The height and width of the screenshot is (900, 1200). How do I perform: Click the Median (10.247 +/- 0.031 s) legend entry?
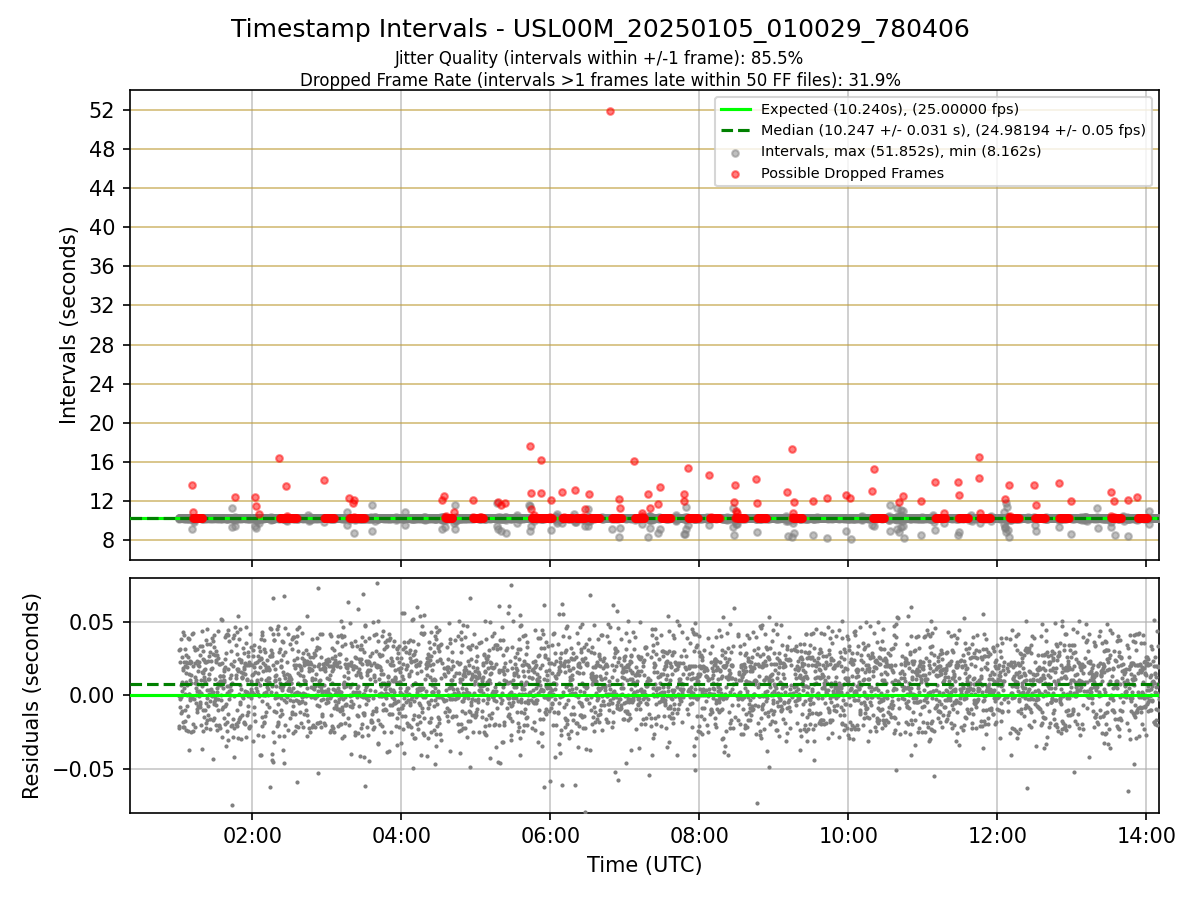(953, 130)
